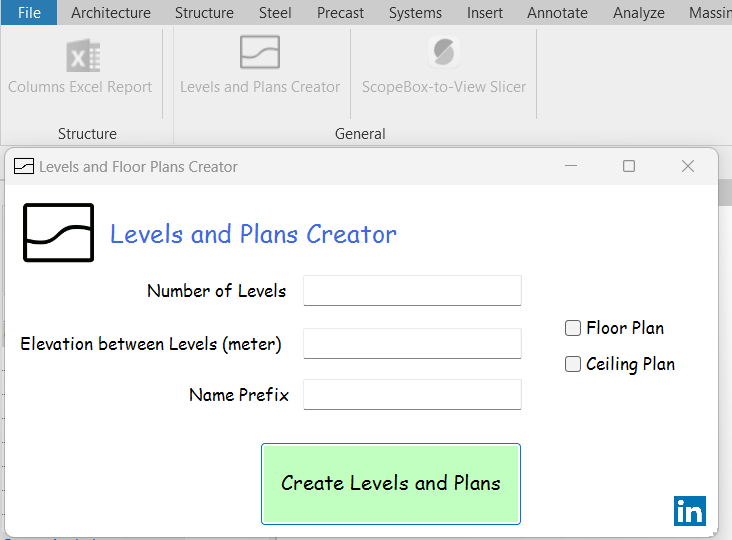Click the large Levels and Plans logo
This screenshot has height=540, width=732.
point(58,233)
